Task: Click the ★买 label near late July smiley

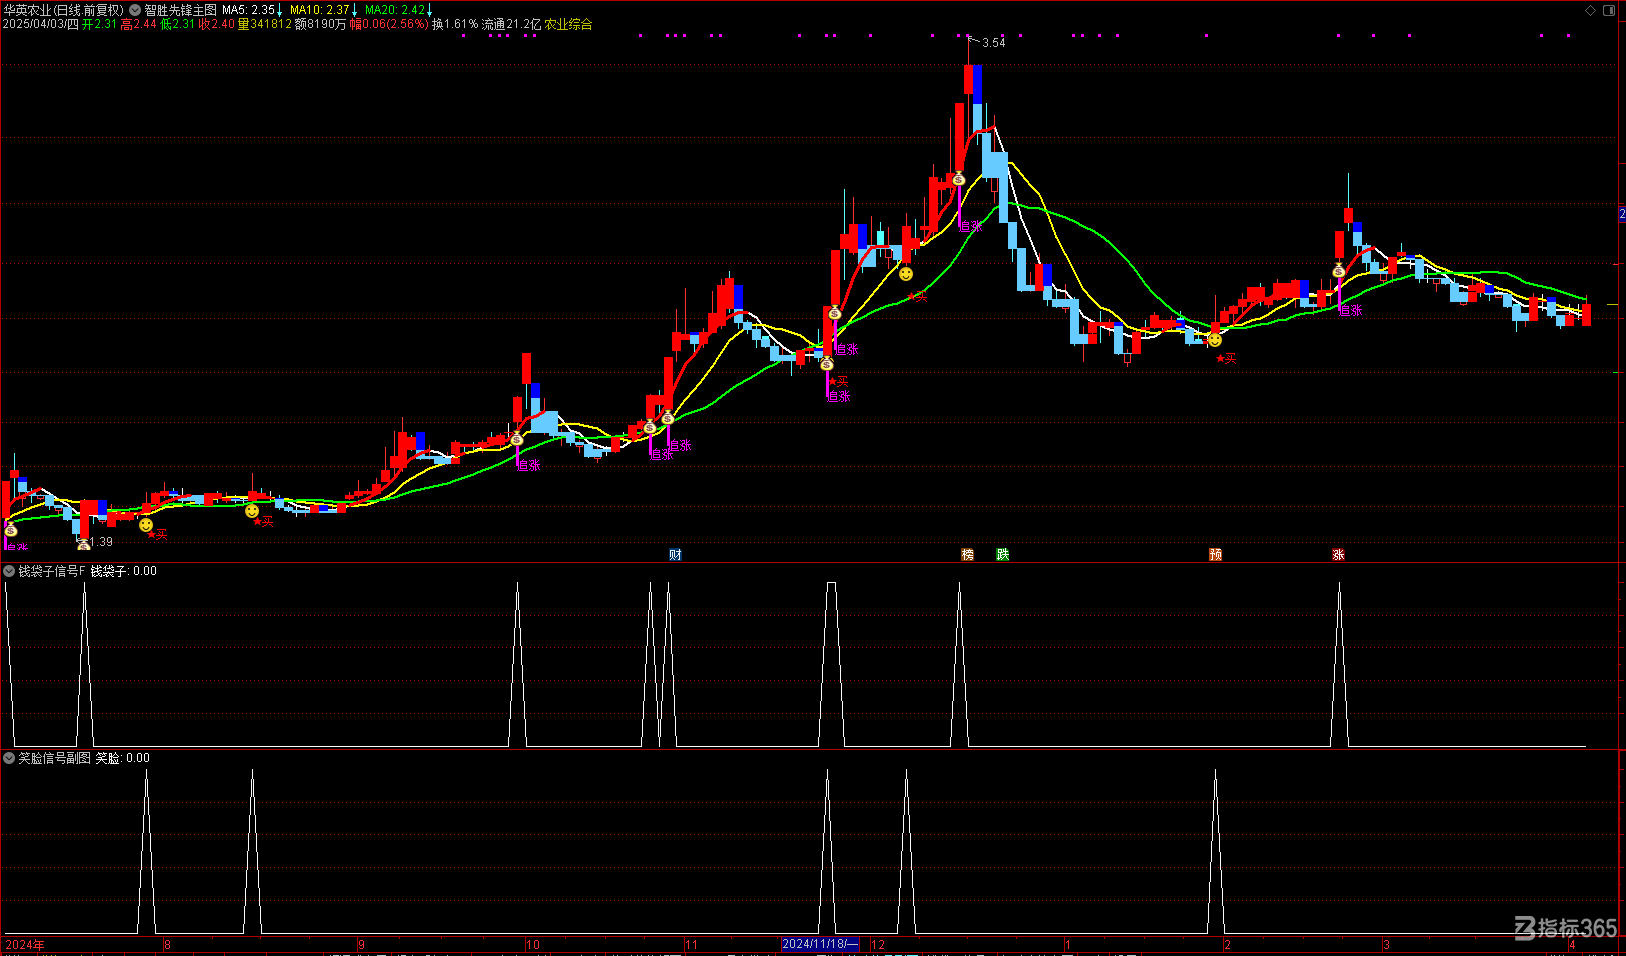Action: [x=157, y=535]
